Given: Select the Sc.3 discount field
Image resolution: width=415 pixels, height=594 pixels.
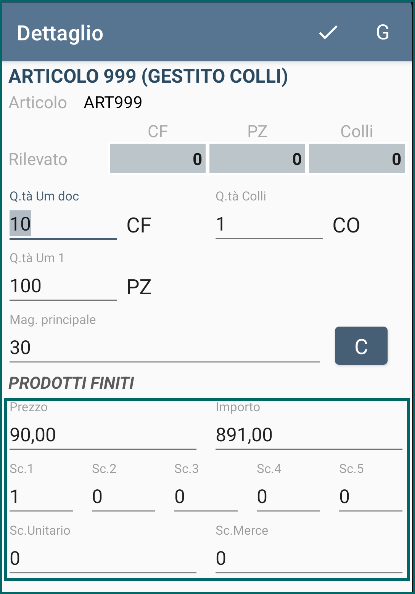Looking at the screenshot, I should (206, 496).
